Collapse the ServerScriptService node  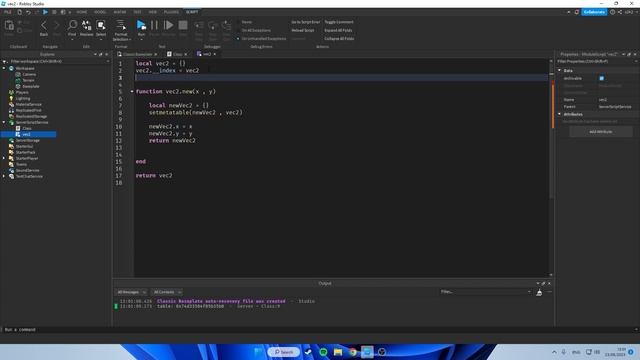click(4, 122)
